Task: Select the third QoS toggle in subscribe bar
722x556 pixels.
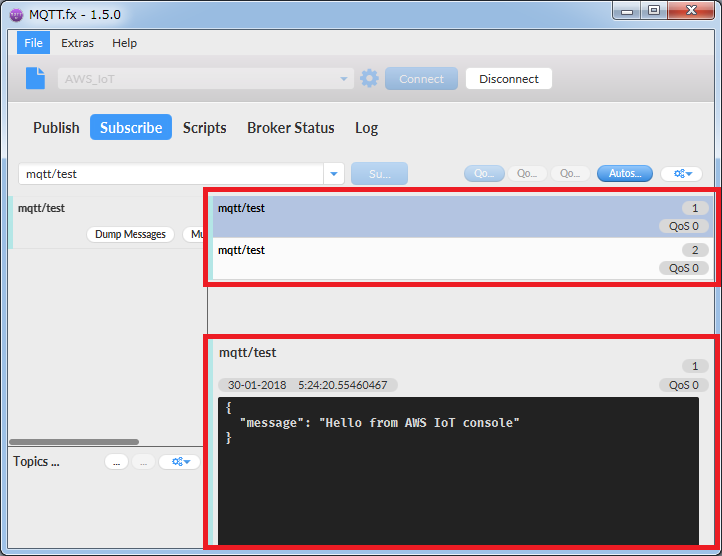Action: (569, 174)
